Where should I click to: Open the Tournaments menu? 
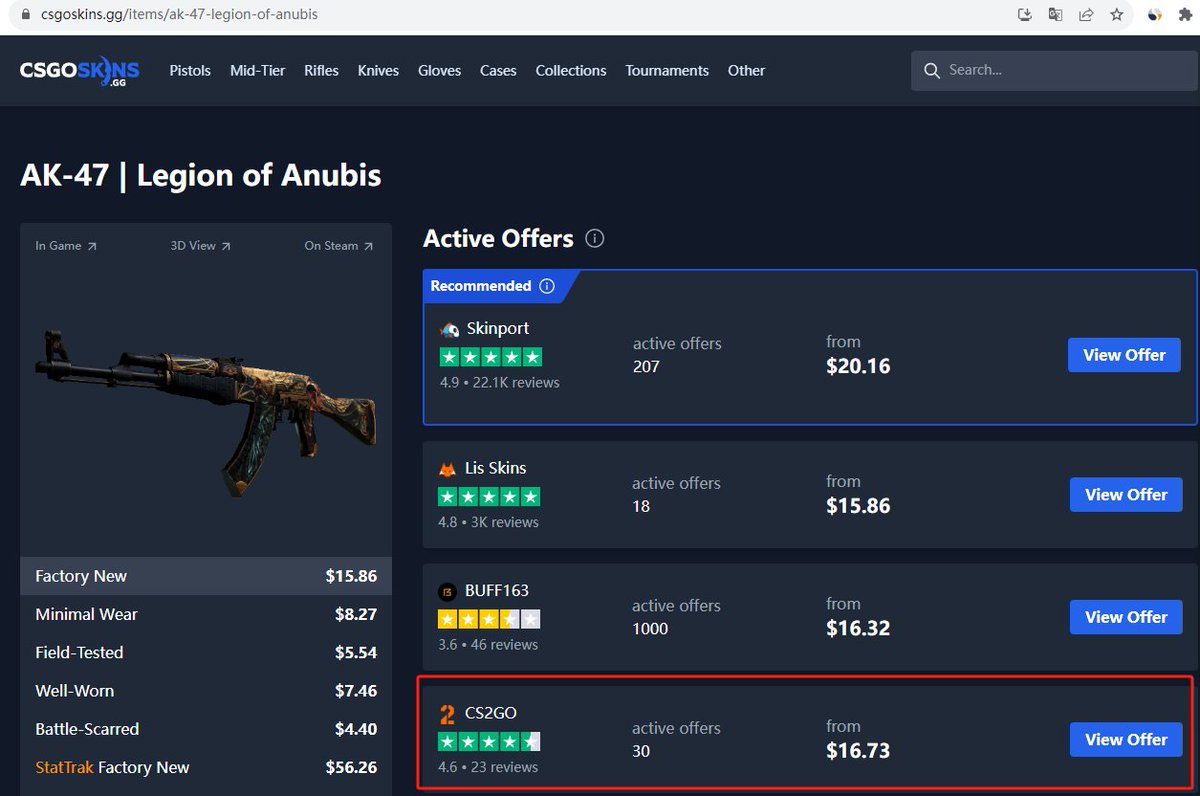(x=667, y=71)
